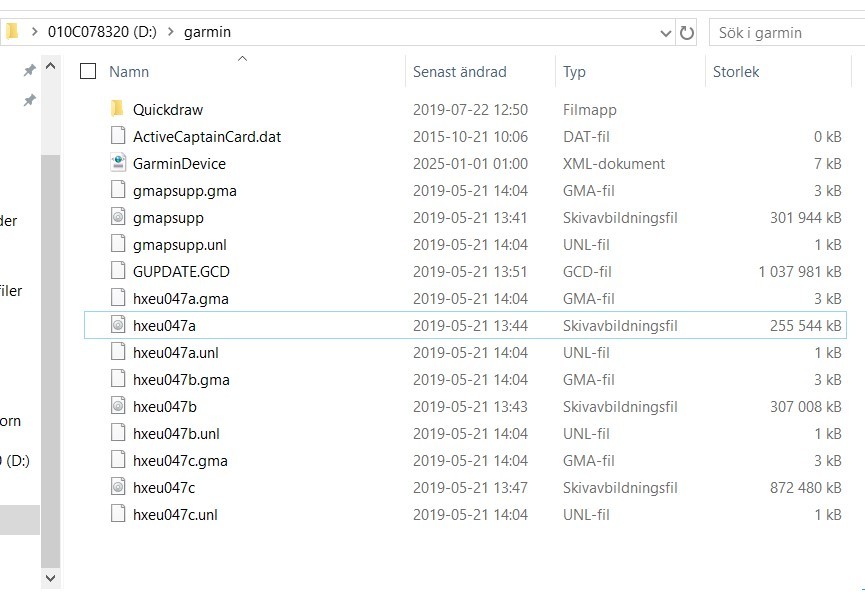This screenshot has height=599, width=865.
Task: Click the hxeu047a disc image icon
Action: (x=118, y=325)
